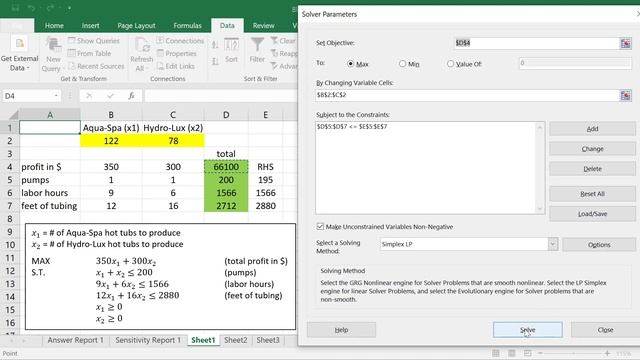
Task: Select the Min radio button
Action: [x=402, y=64]
